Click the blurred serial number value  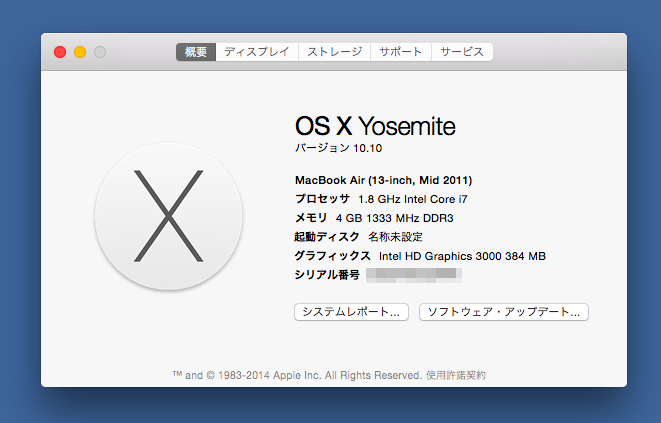pyautogui.click(x=414, y=275)
